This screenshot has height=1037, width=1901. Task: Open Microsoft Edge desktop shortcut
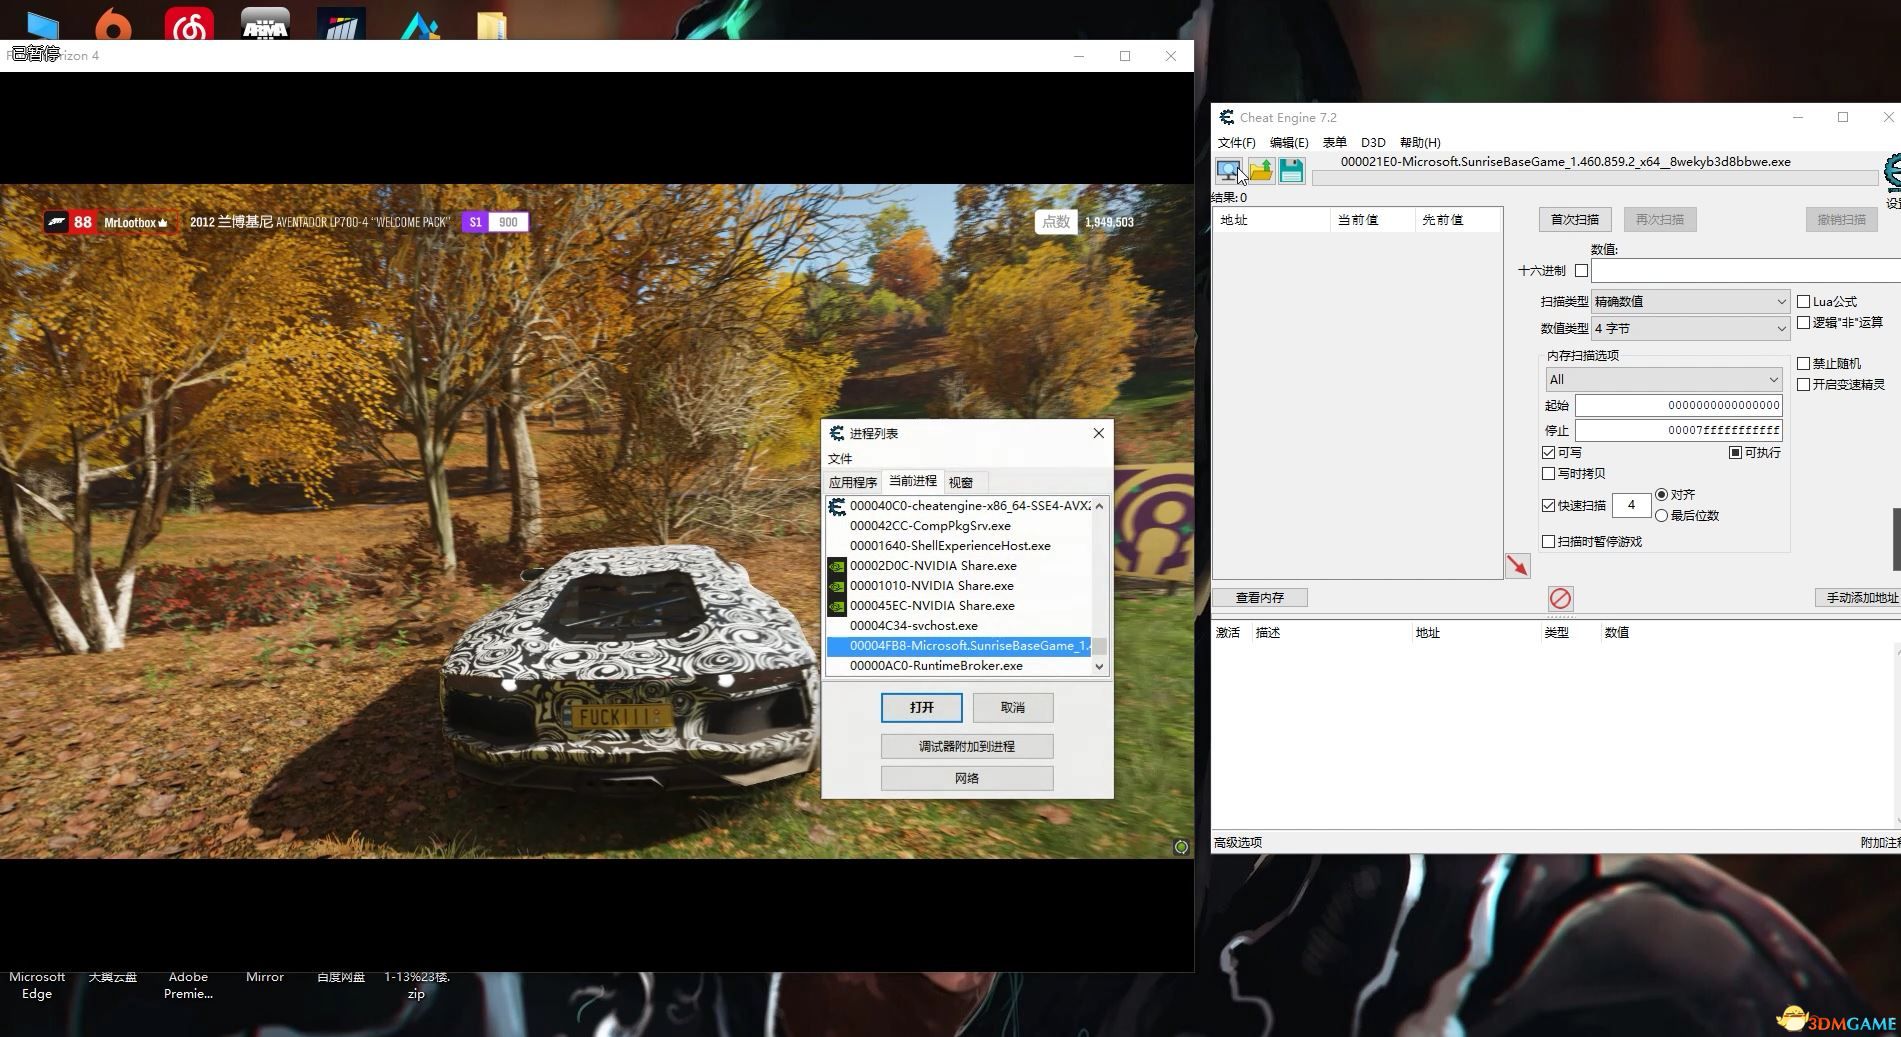click(x=37, y=985)
